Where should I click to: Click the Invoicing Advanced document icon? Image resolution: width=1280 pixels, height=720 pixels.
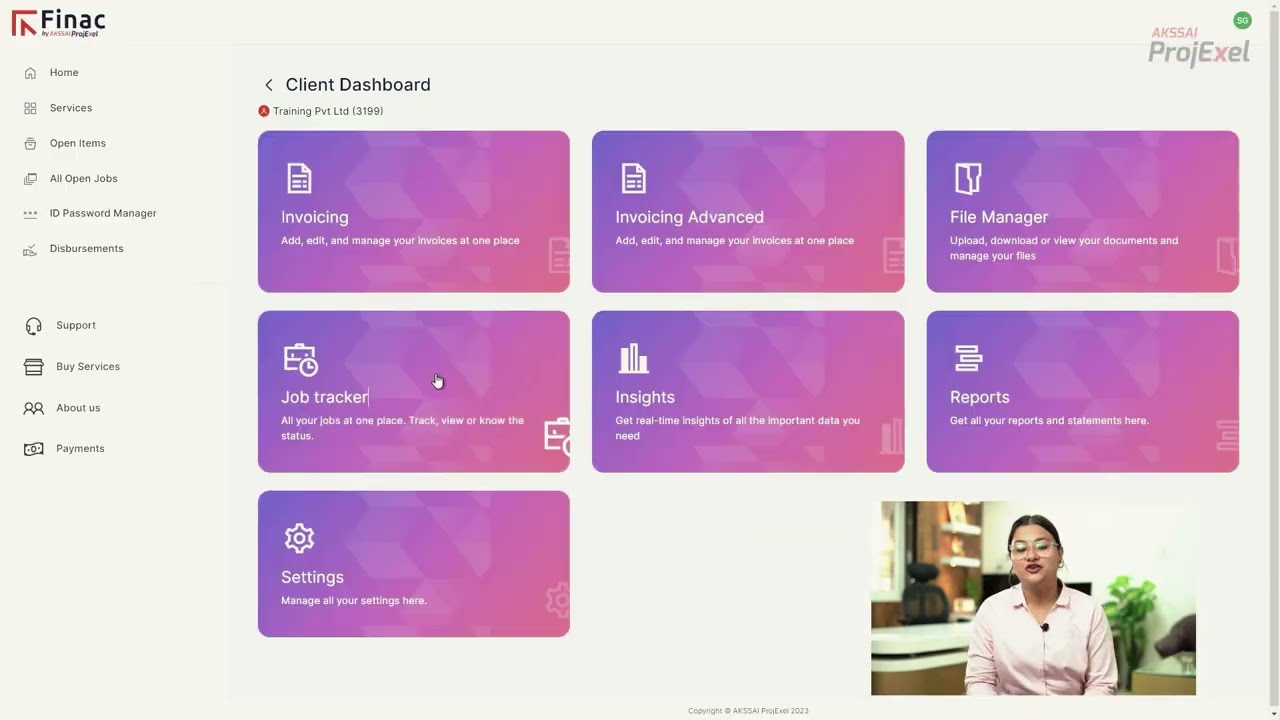[633, 178]
